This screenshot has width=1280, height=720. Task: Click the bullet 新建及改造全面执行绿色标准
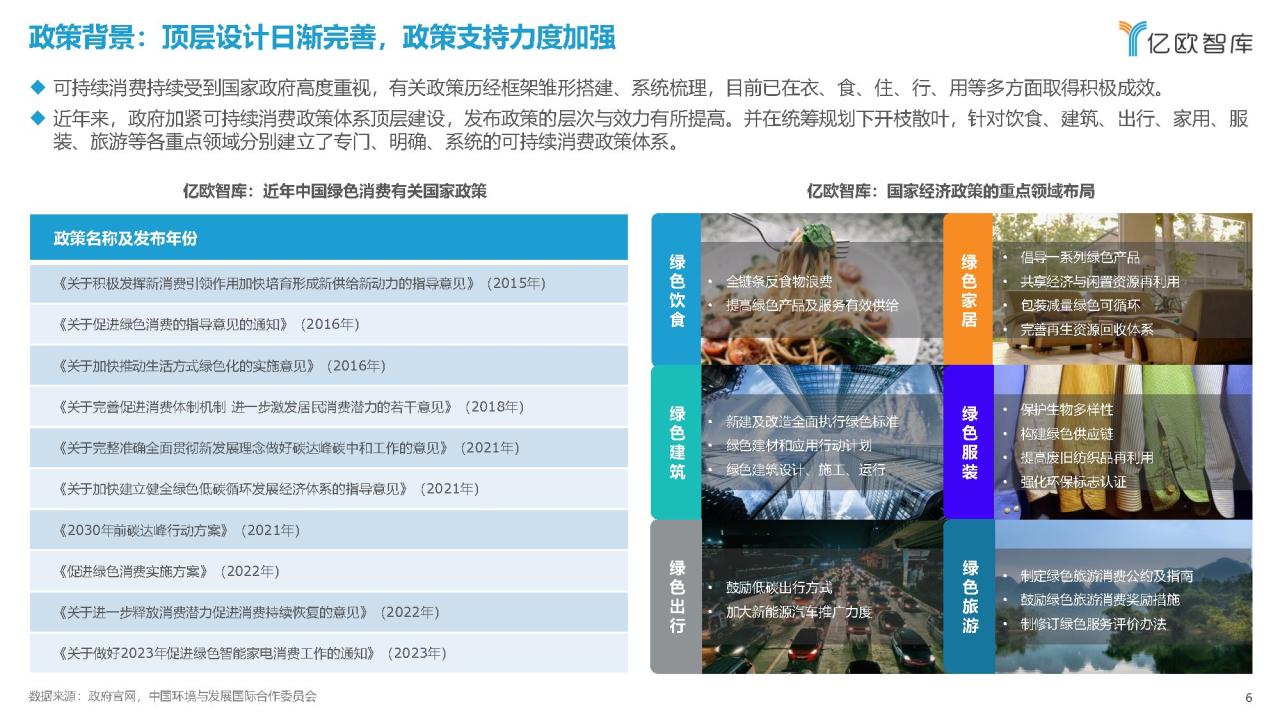tap(811, 421)
